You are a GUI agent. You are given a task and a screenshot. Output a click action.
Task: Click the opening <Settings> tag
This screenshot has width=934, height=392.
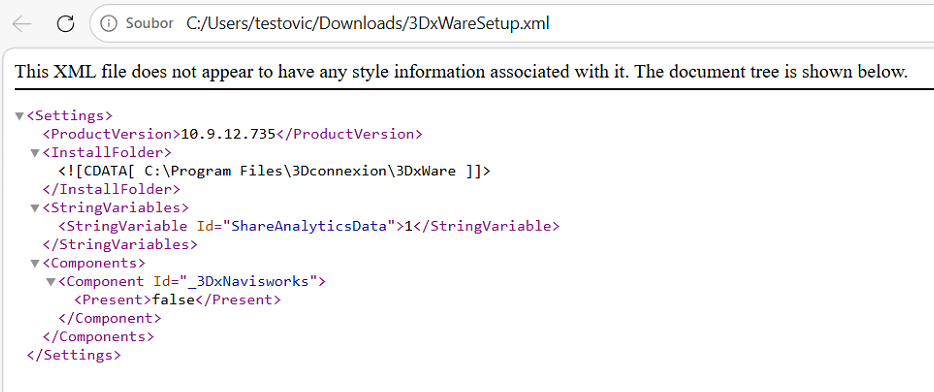pyautogui.click(x=70, y=116)
